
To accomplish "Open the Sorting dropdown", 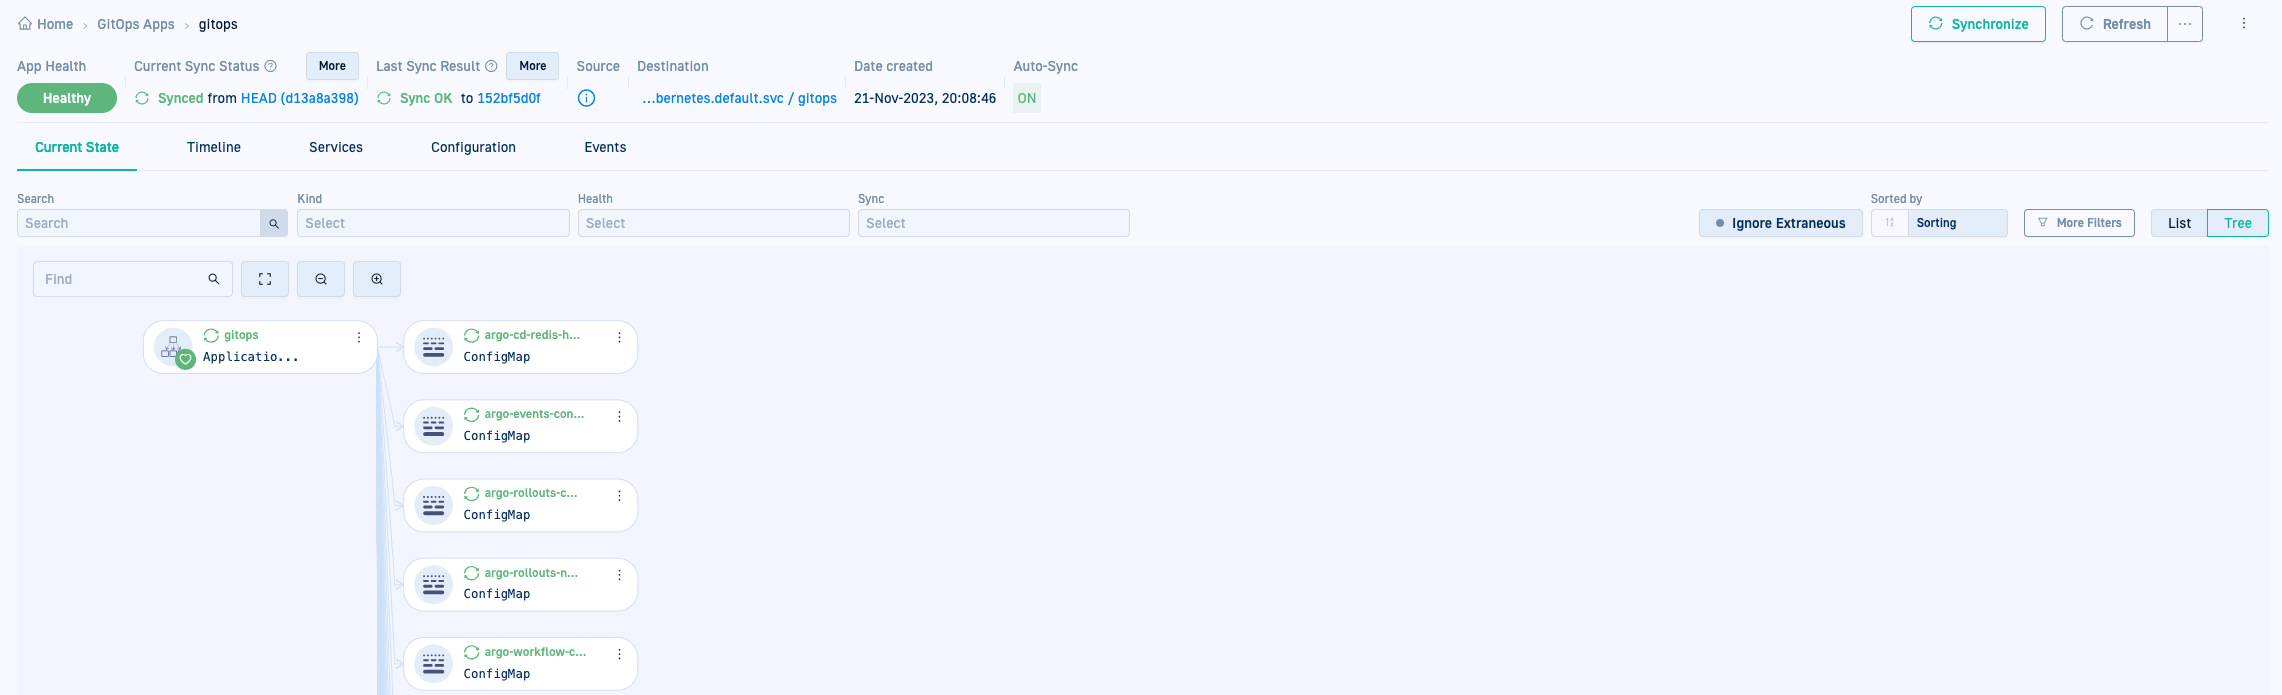I will pos(1956,223).
